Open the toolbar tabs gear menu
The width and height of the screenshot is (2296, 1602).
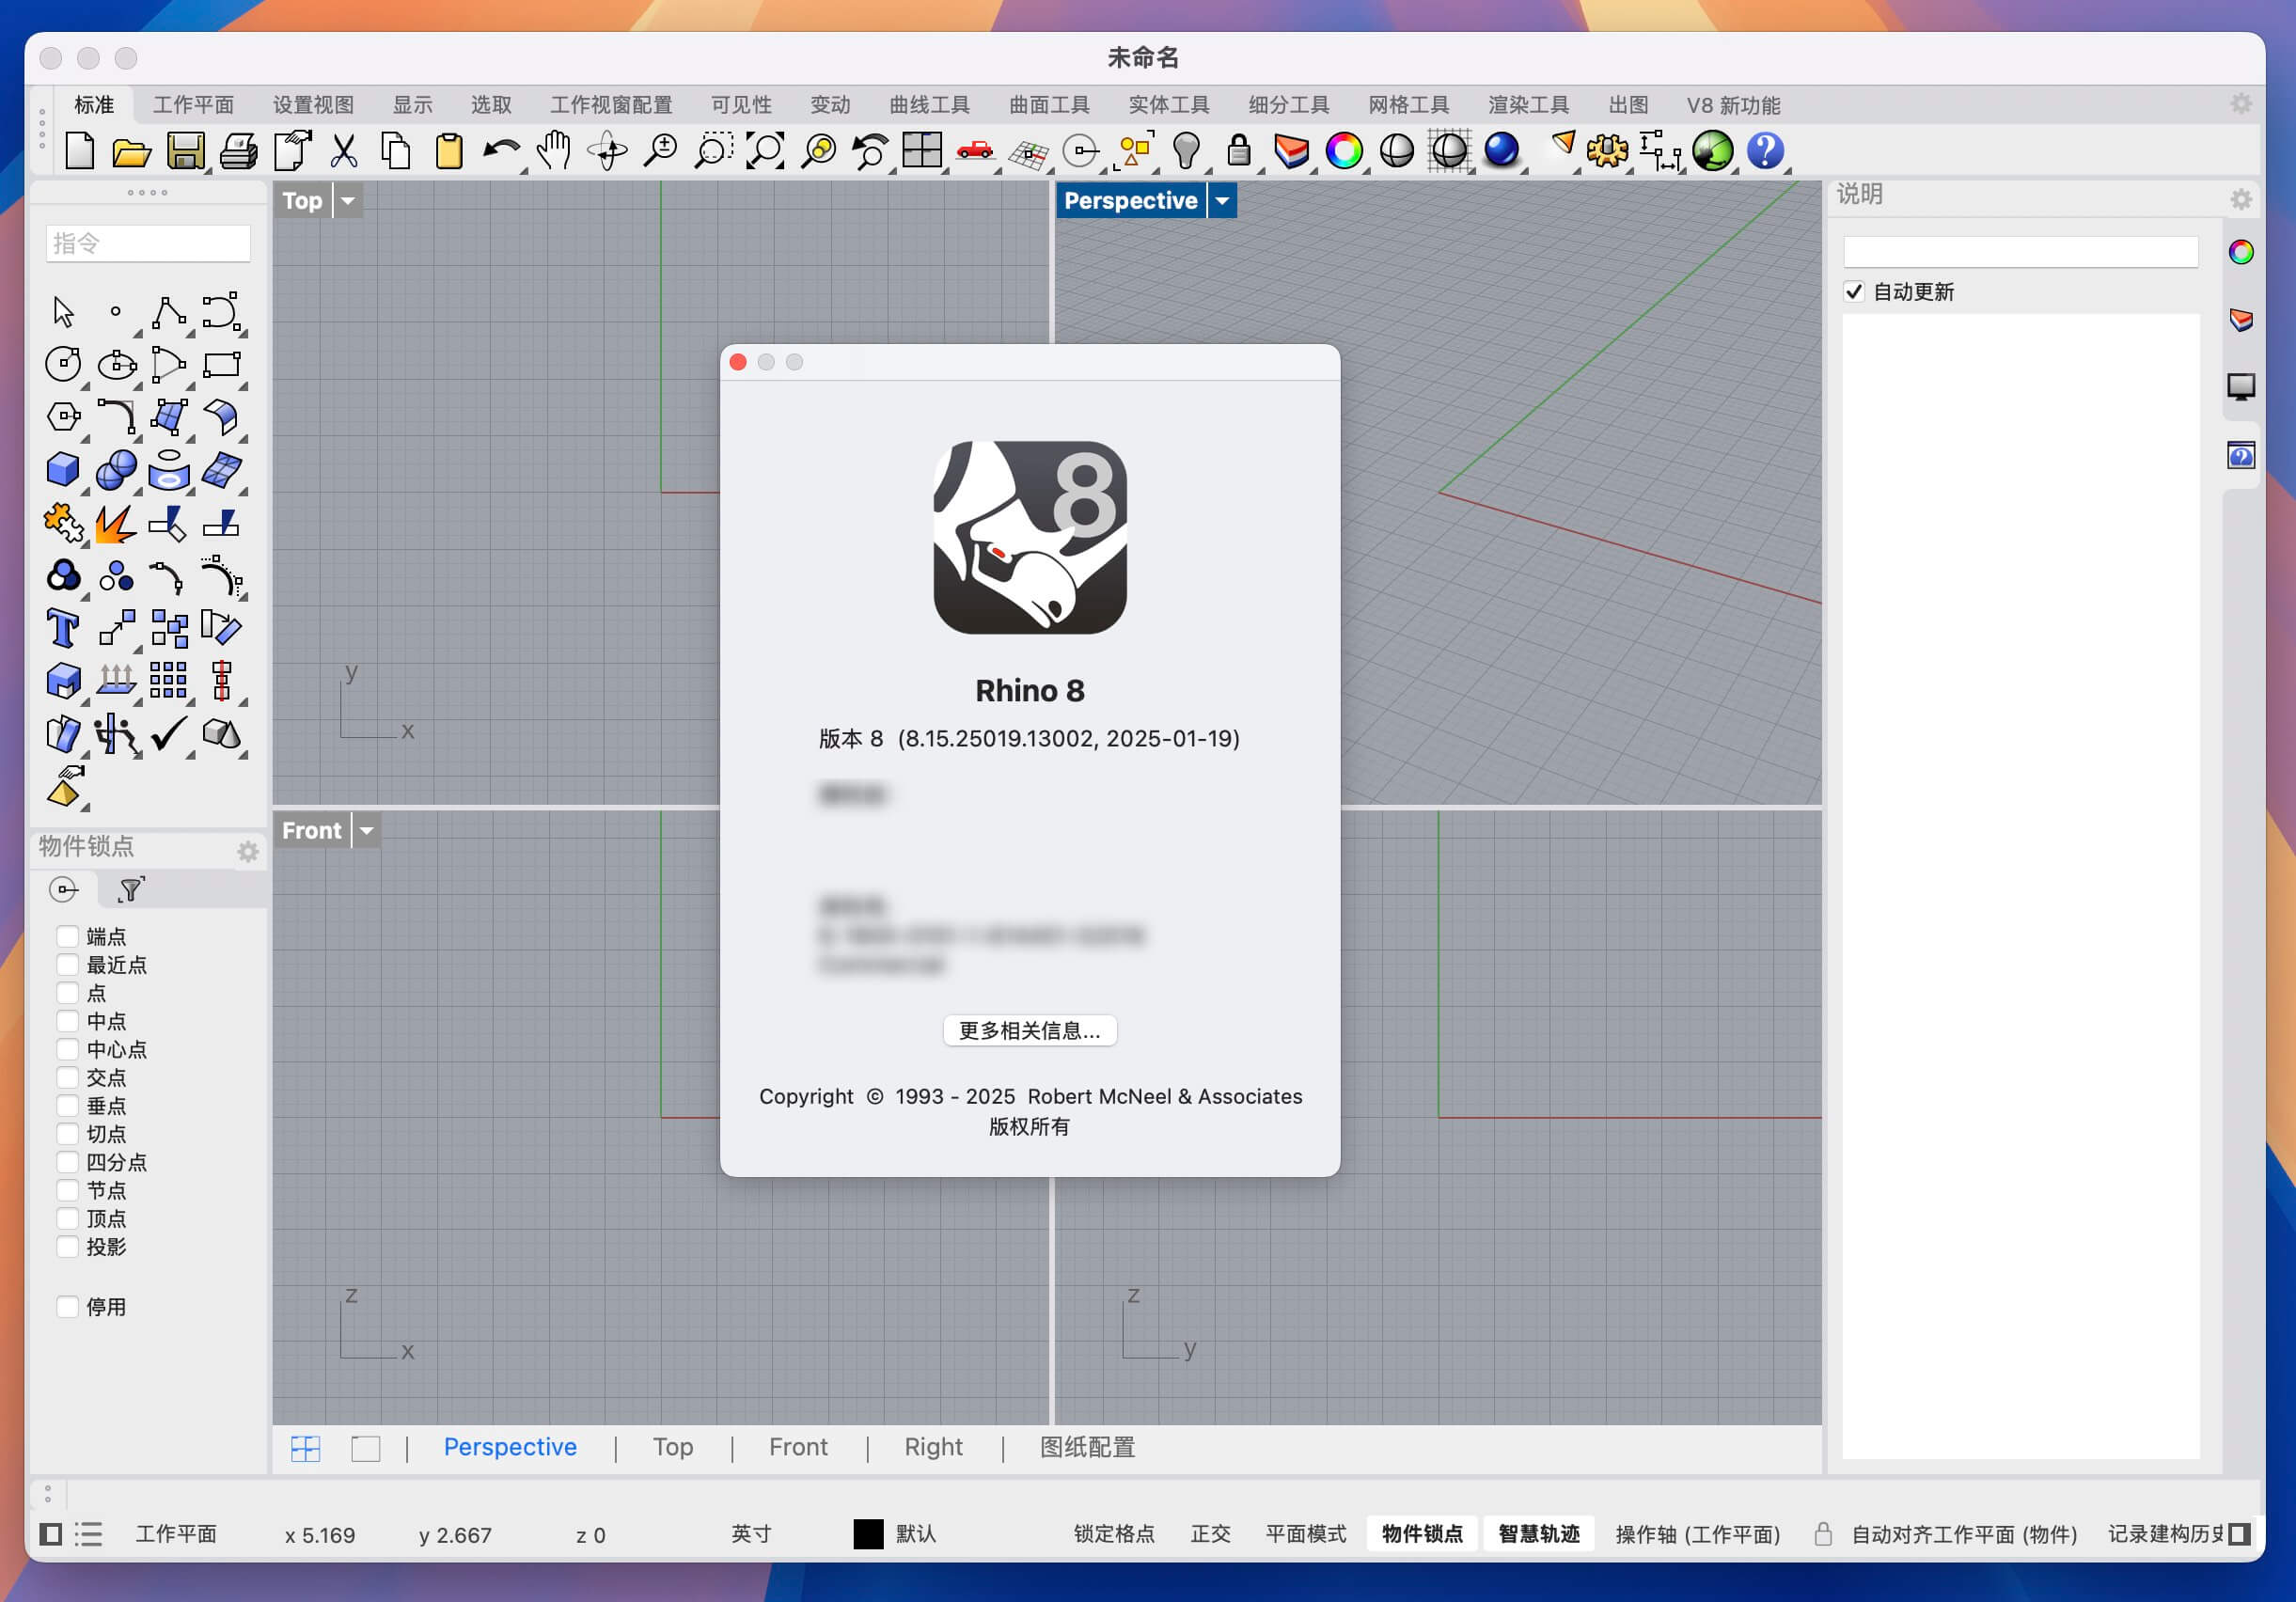click(x=2241, y=104)
